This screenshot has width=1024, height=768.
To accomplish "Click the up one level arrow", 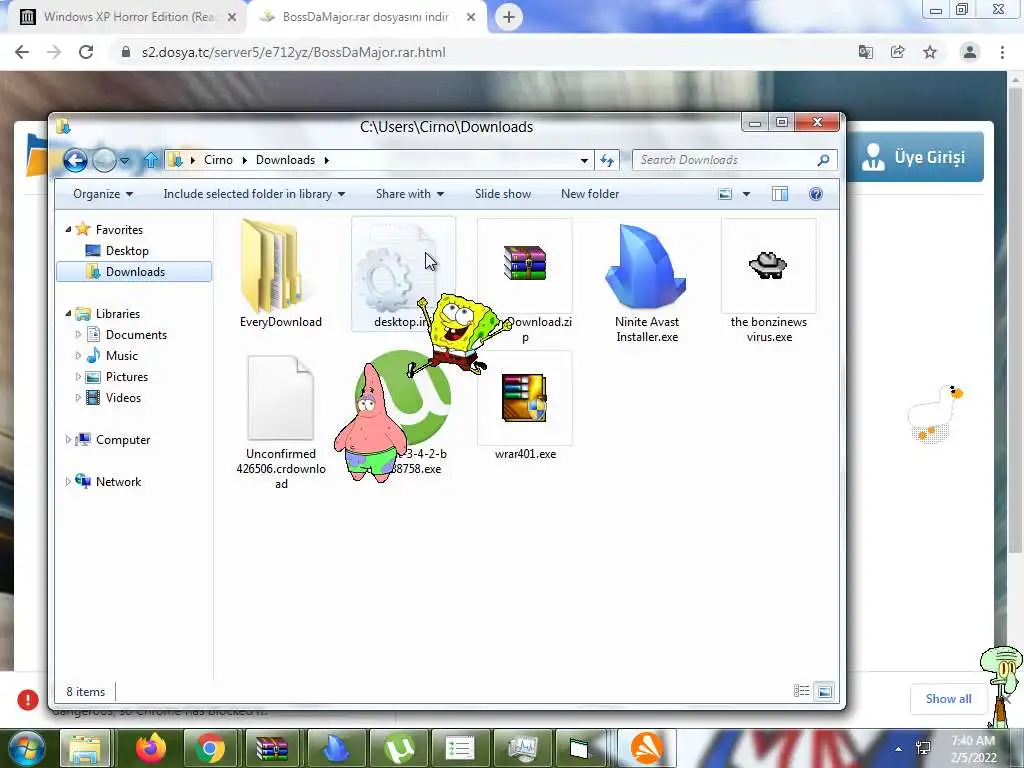I will pos(151,160).
